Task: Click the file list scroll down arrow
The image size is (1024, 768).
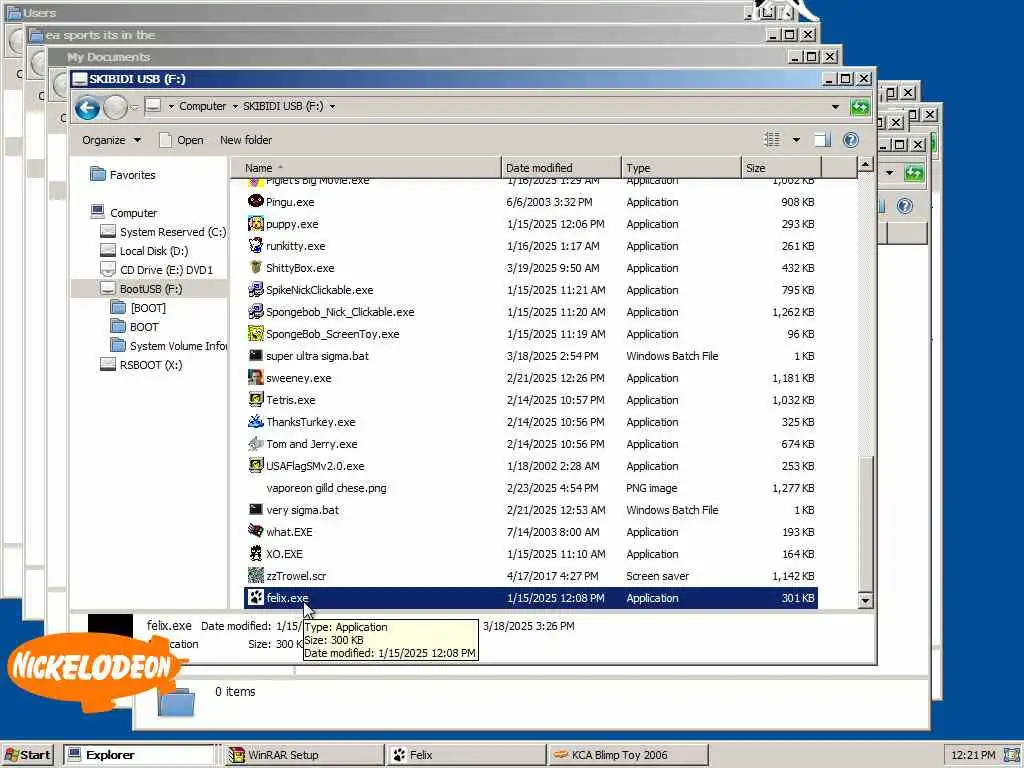Action: [x=865, y=600]
